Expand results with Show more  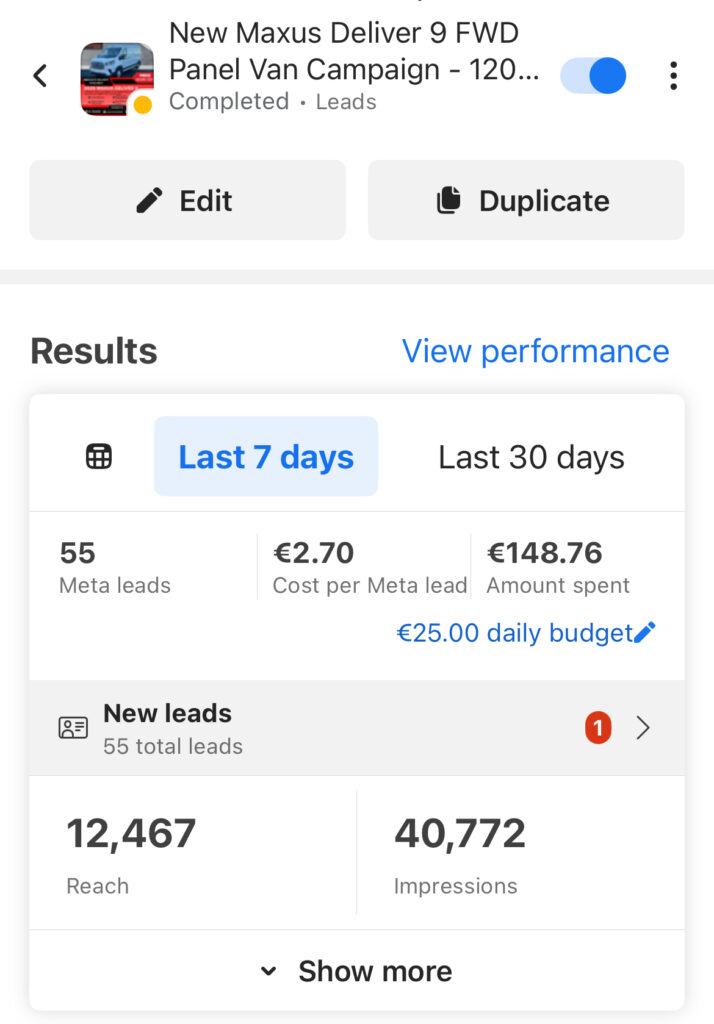[x=356, y=971]
